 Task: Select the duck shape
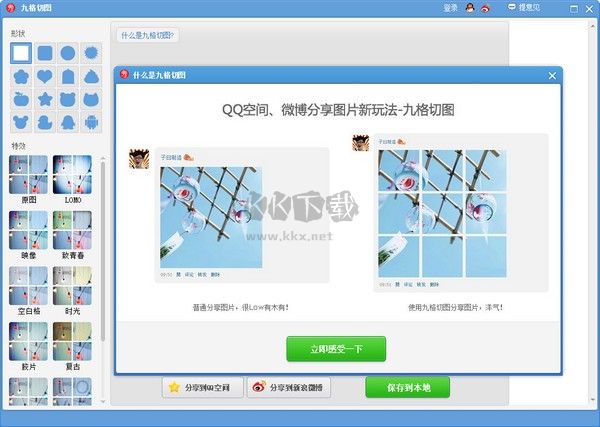[44, 122]
